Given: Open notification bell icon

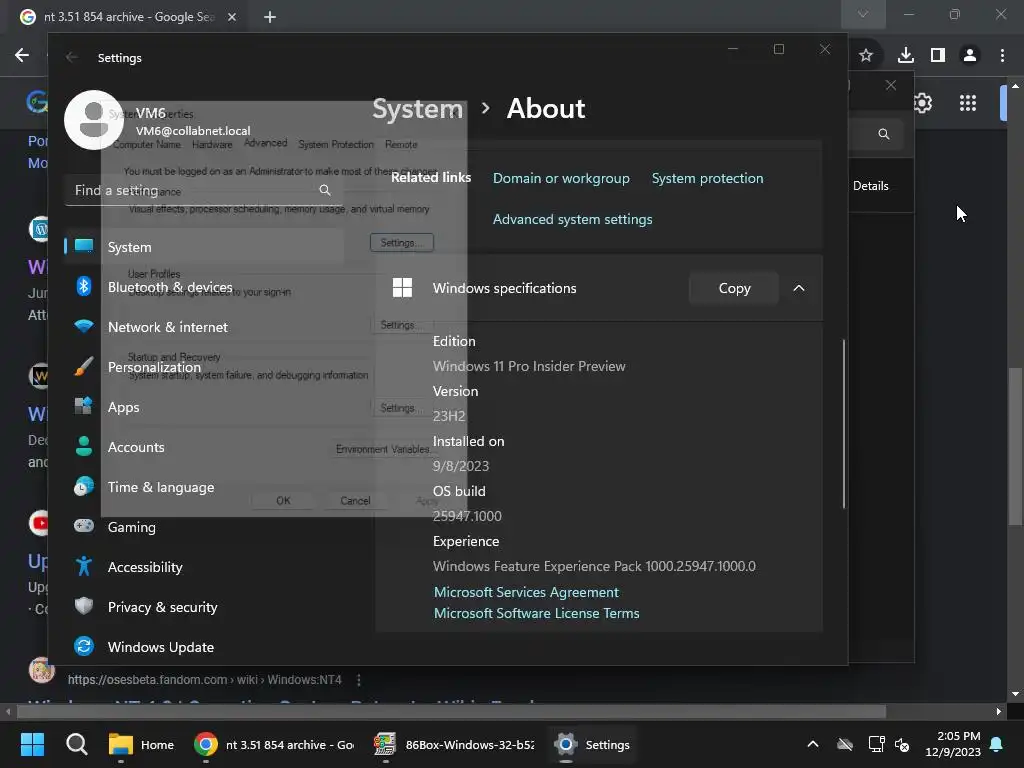Looking at the screenshot, I should click(x=997, y=744).
